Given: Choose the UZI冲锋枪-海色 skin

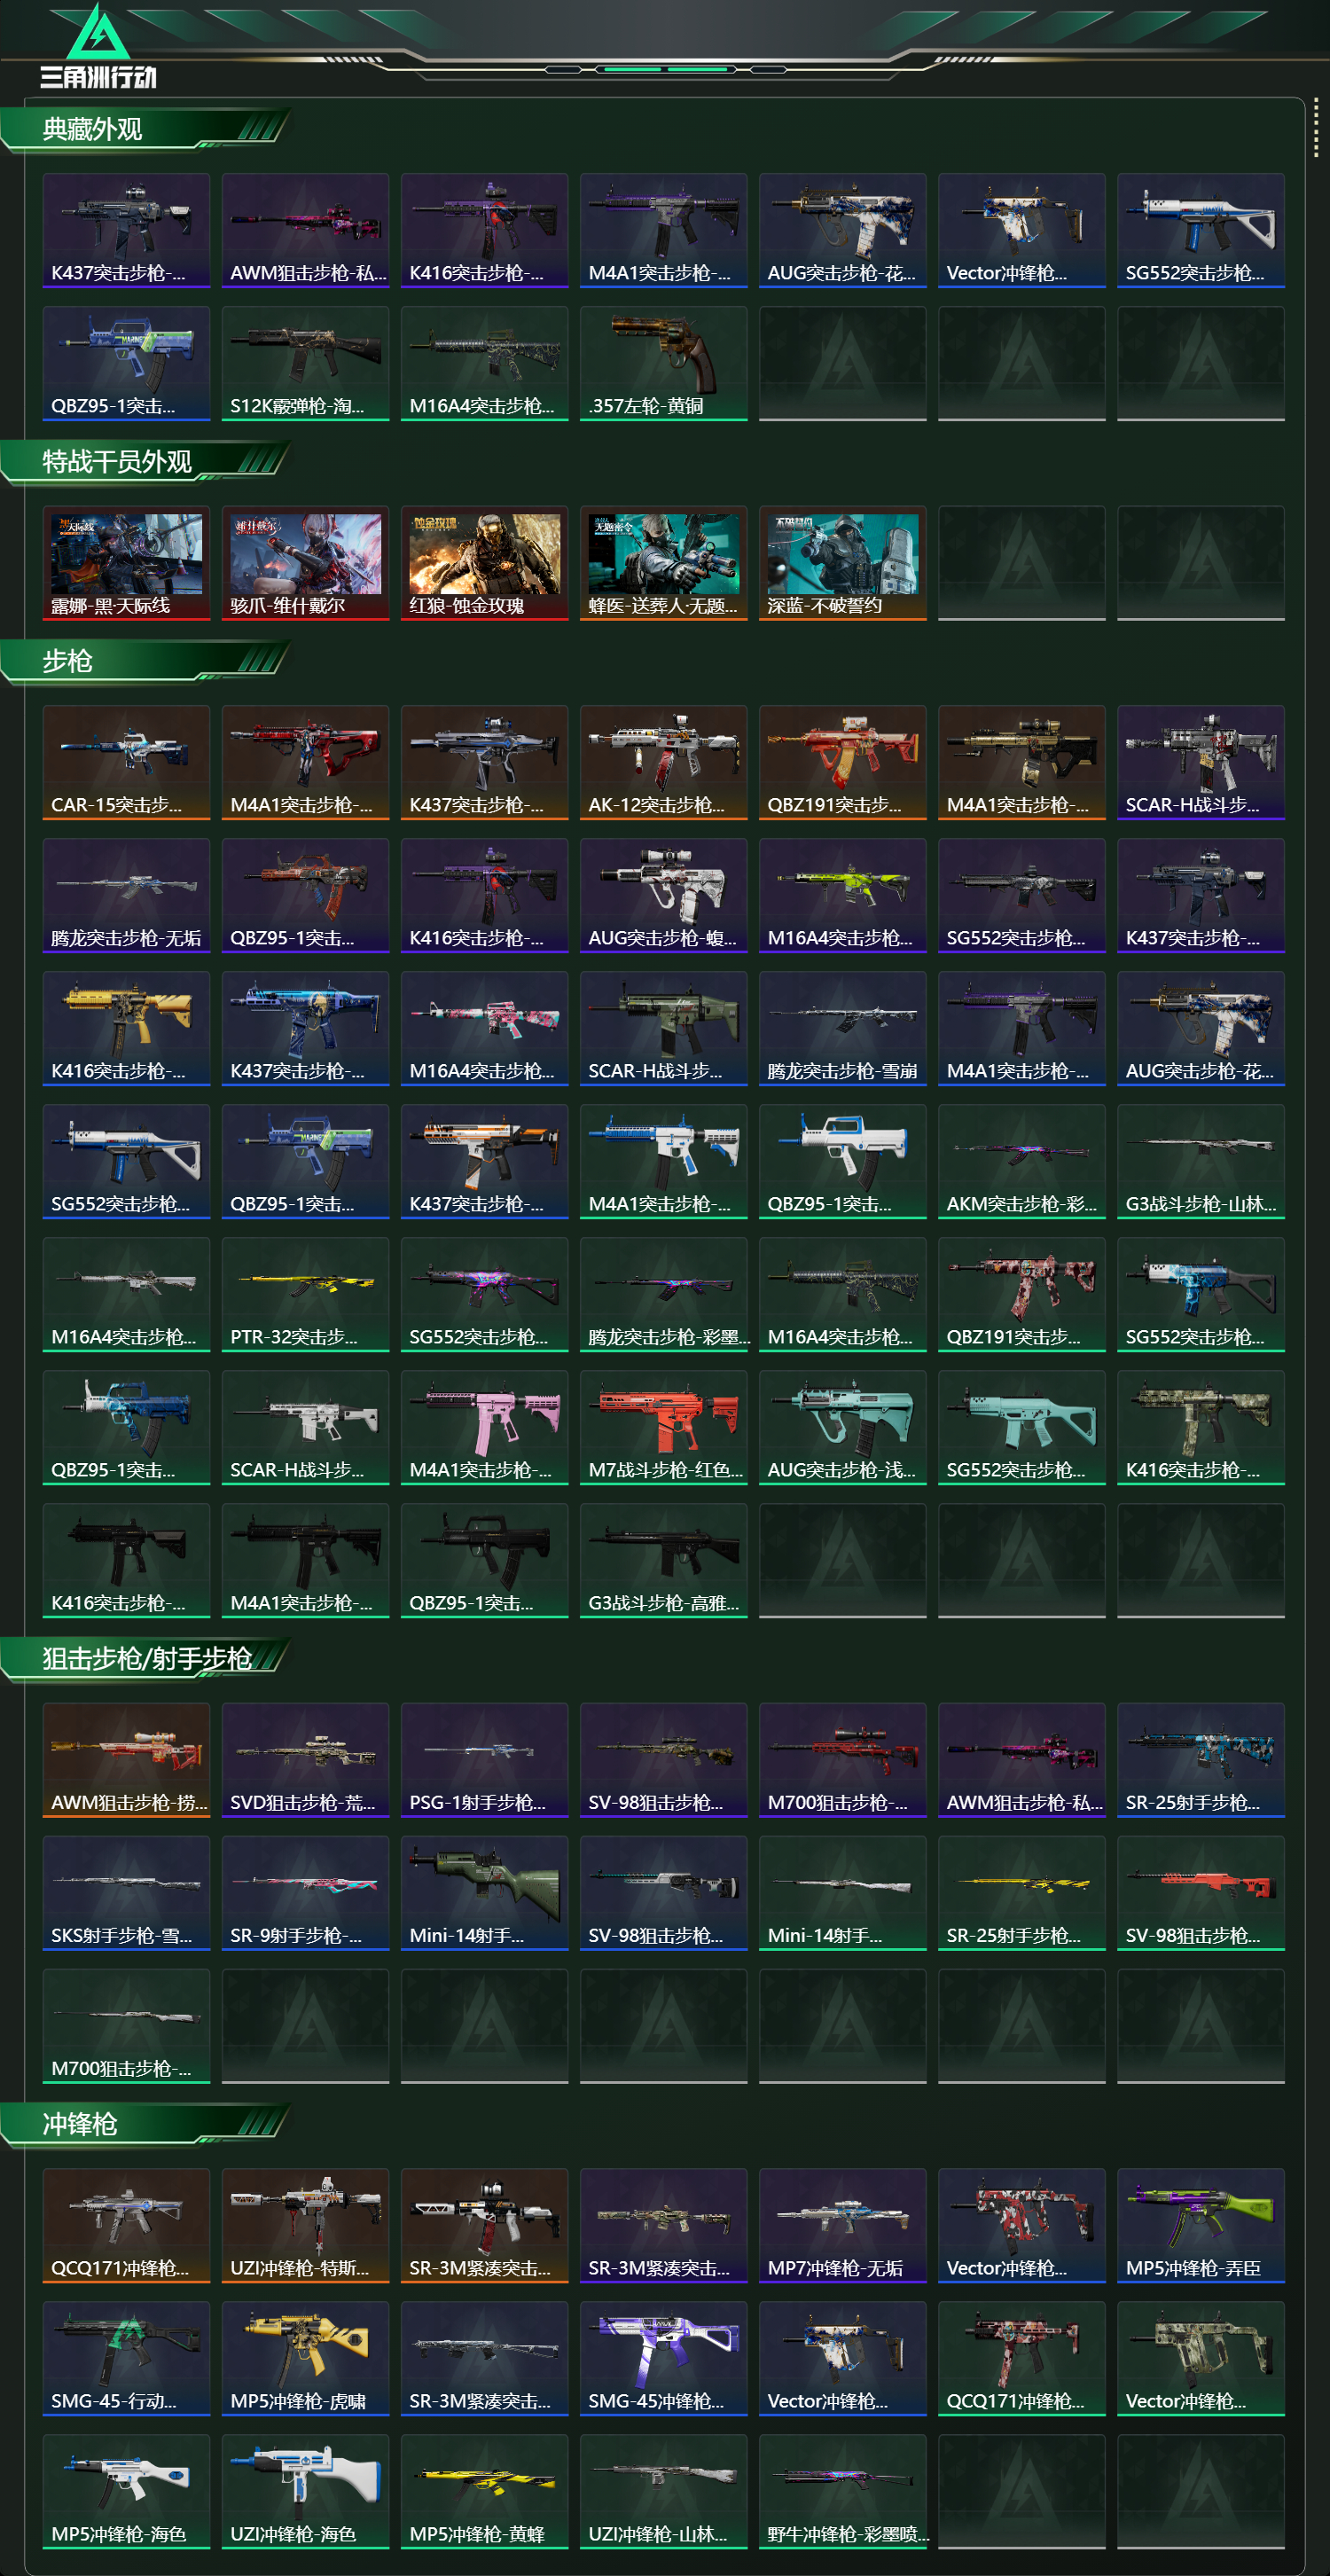Looking at the screenshot, I should [x=305, y=2491].
